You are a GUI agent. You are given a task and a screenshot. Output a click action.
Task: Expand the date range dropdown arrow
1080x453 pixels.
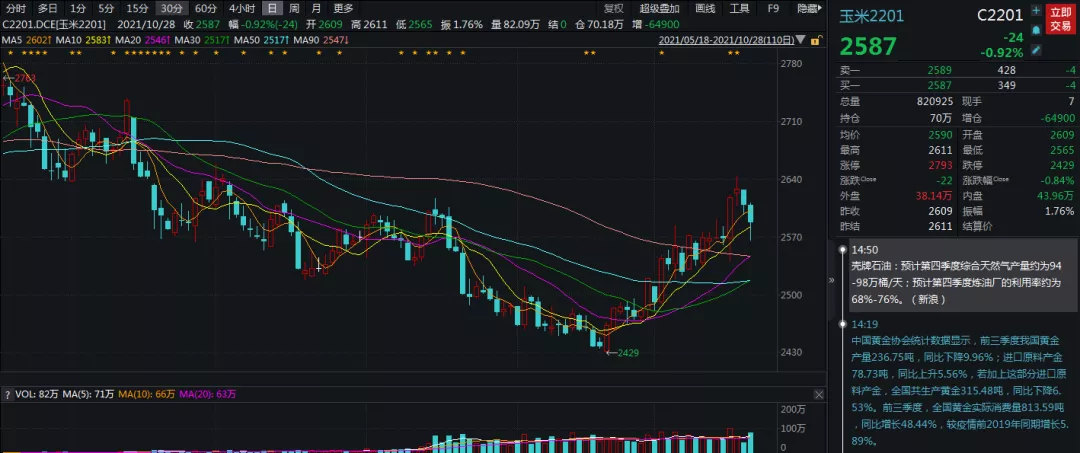[x=800, y=41]
